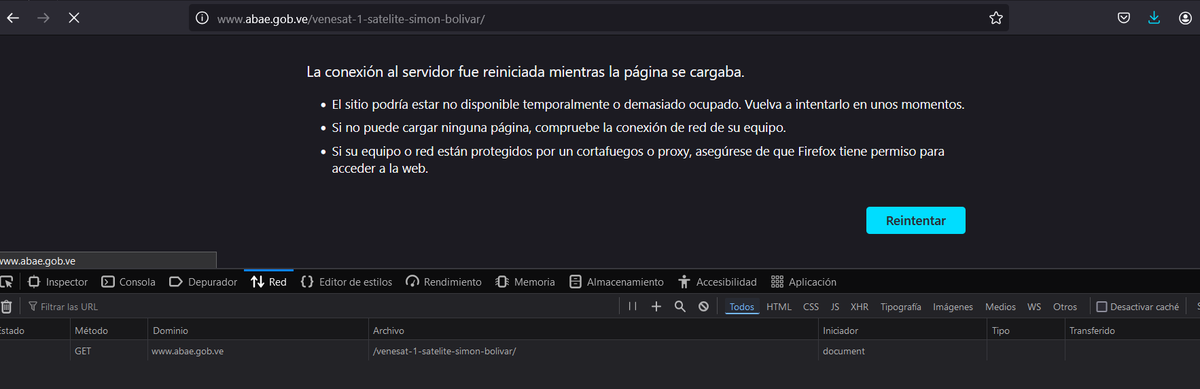
Task: Clear network log with trash icon
Action: 6,307
